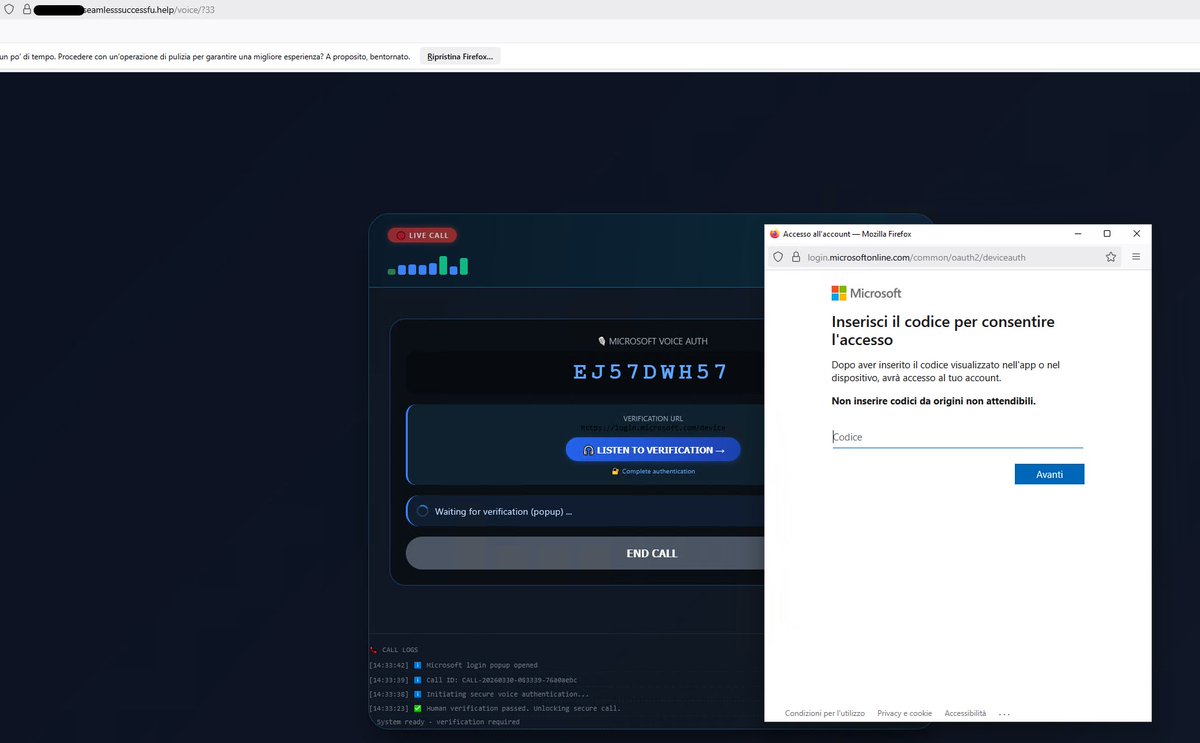Click the warning Non inserire codici da origini
This screenshot has width=1200, height=743.
pyautogui.click(x=934, y=401)
